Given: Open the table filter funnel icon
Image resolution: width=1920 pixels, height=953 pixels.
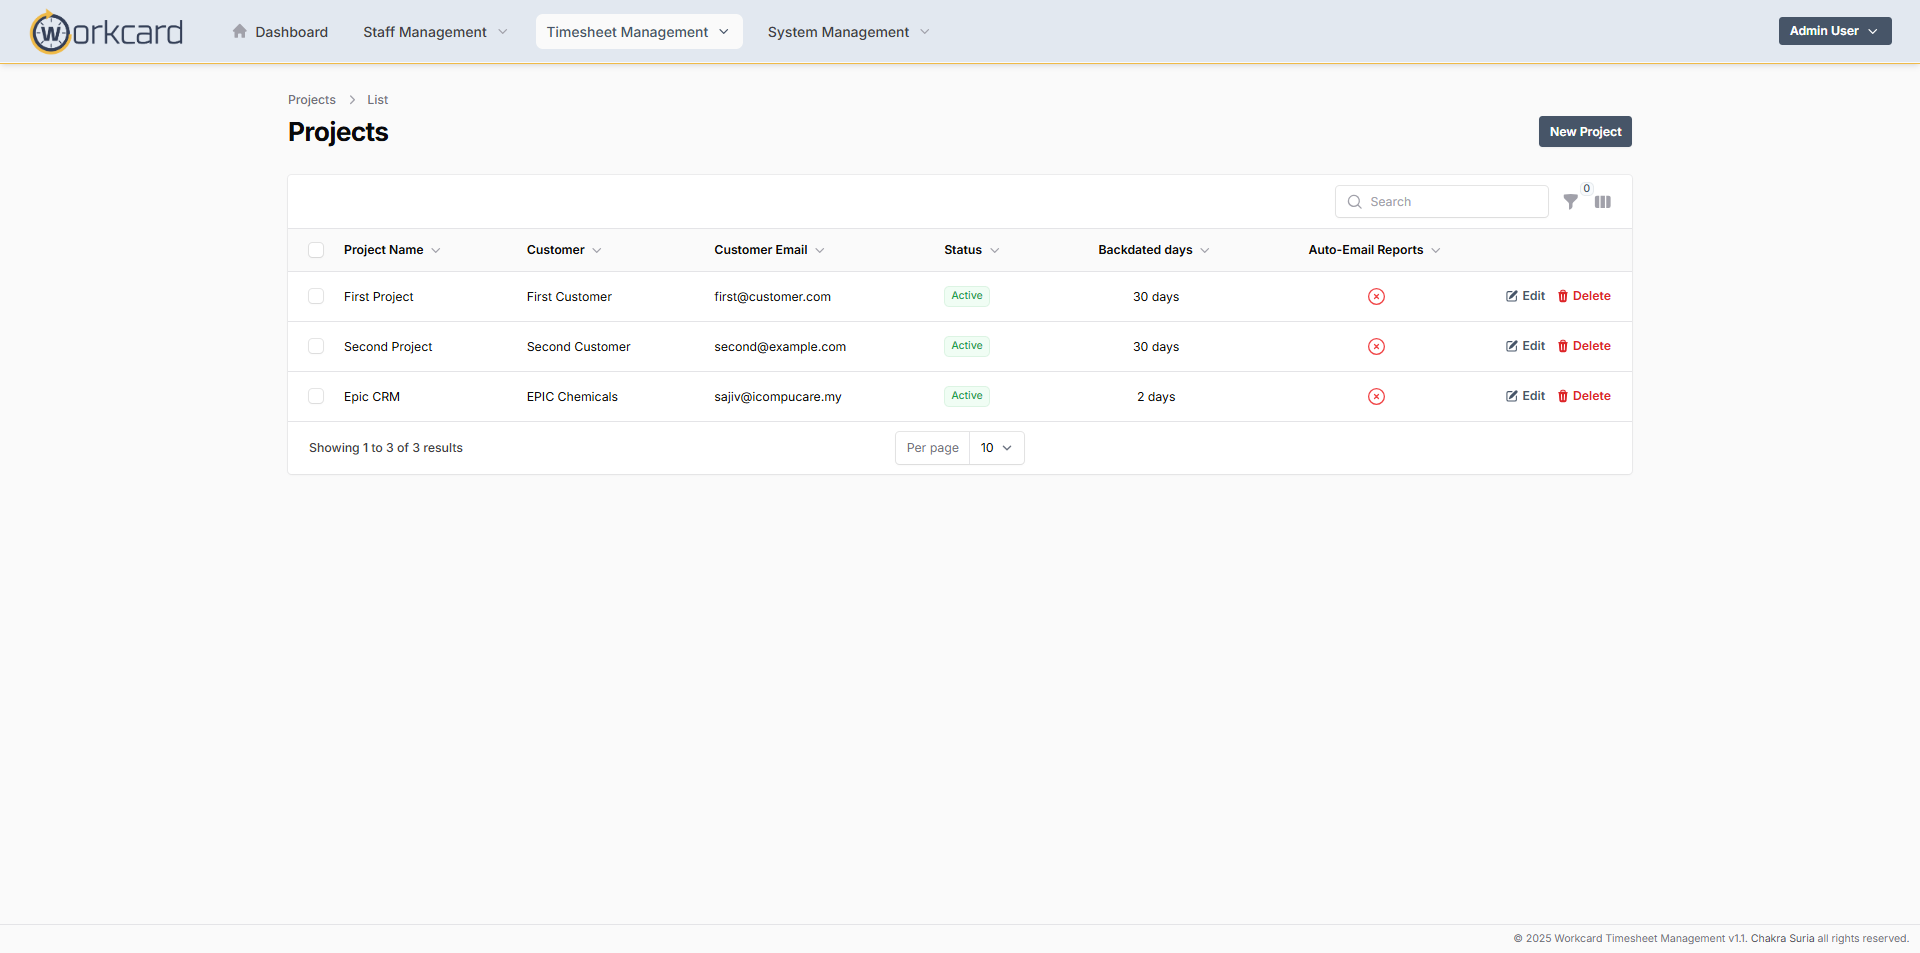Looking at the screenshot, I should click(1570, 202).
